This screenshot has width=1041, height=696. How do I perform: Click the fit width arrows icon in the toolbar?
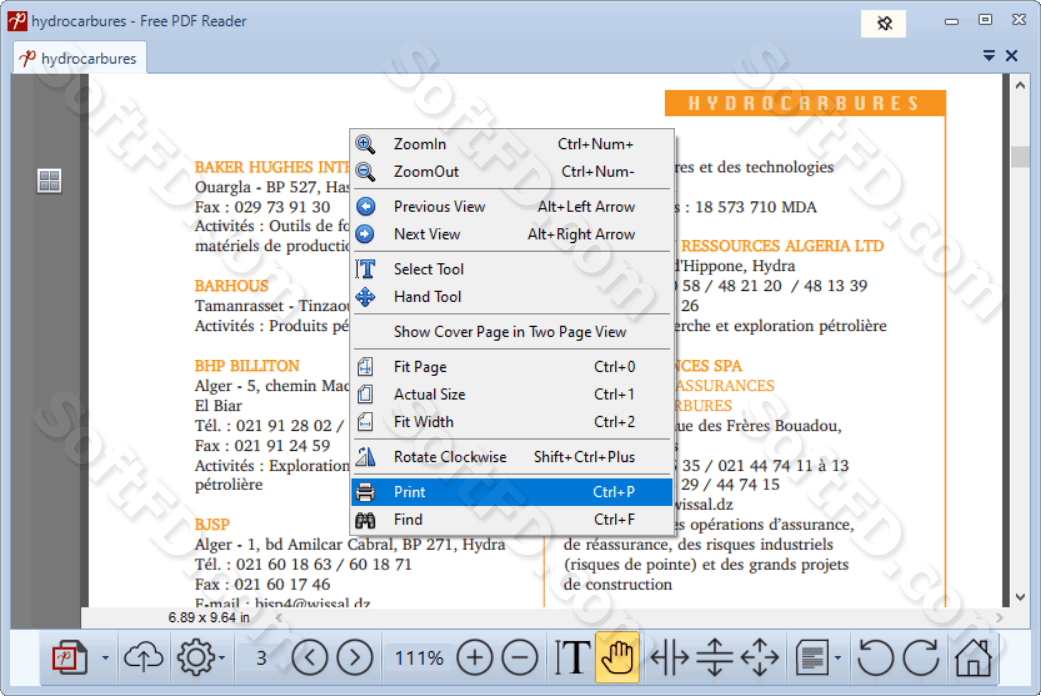(669, 657)
